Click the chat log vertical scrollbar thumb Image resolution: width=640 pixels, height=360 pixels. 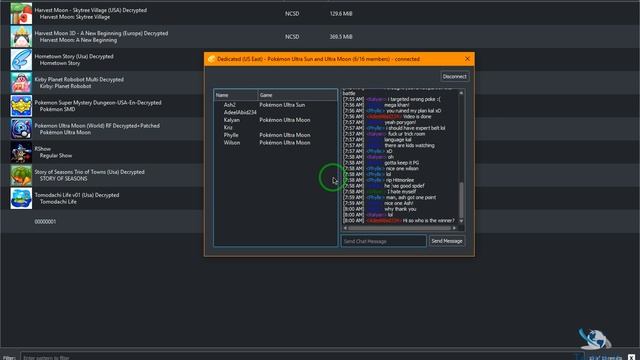461,200
